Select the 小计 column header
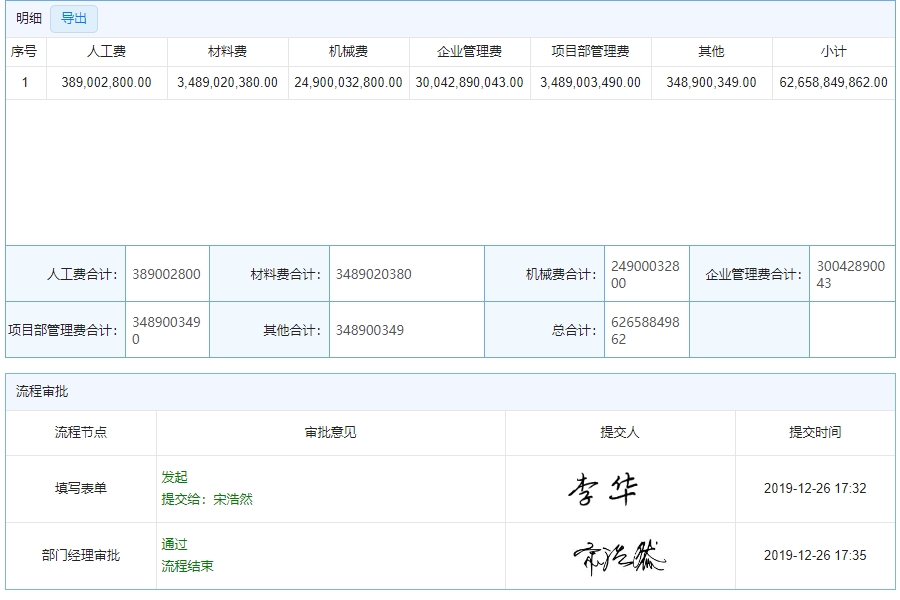This screenshot has height=600, width=900. point(830,50)
